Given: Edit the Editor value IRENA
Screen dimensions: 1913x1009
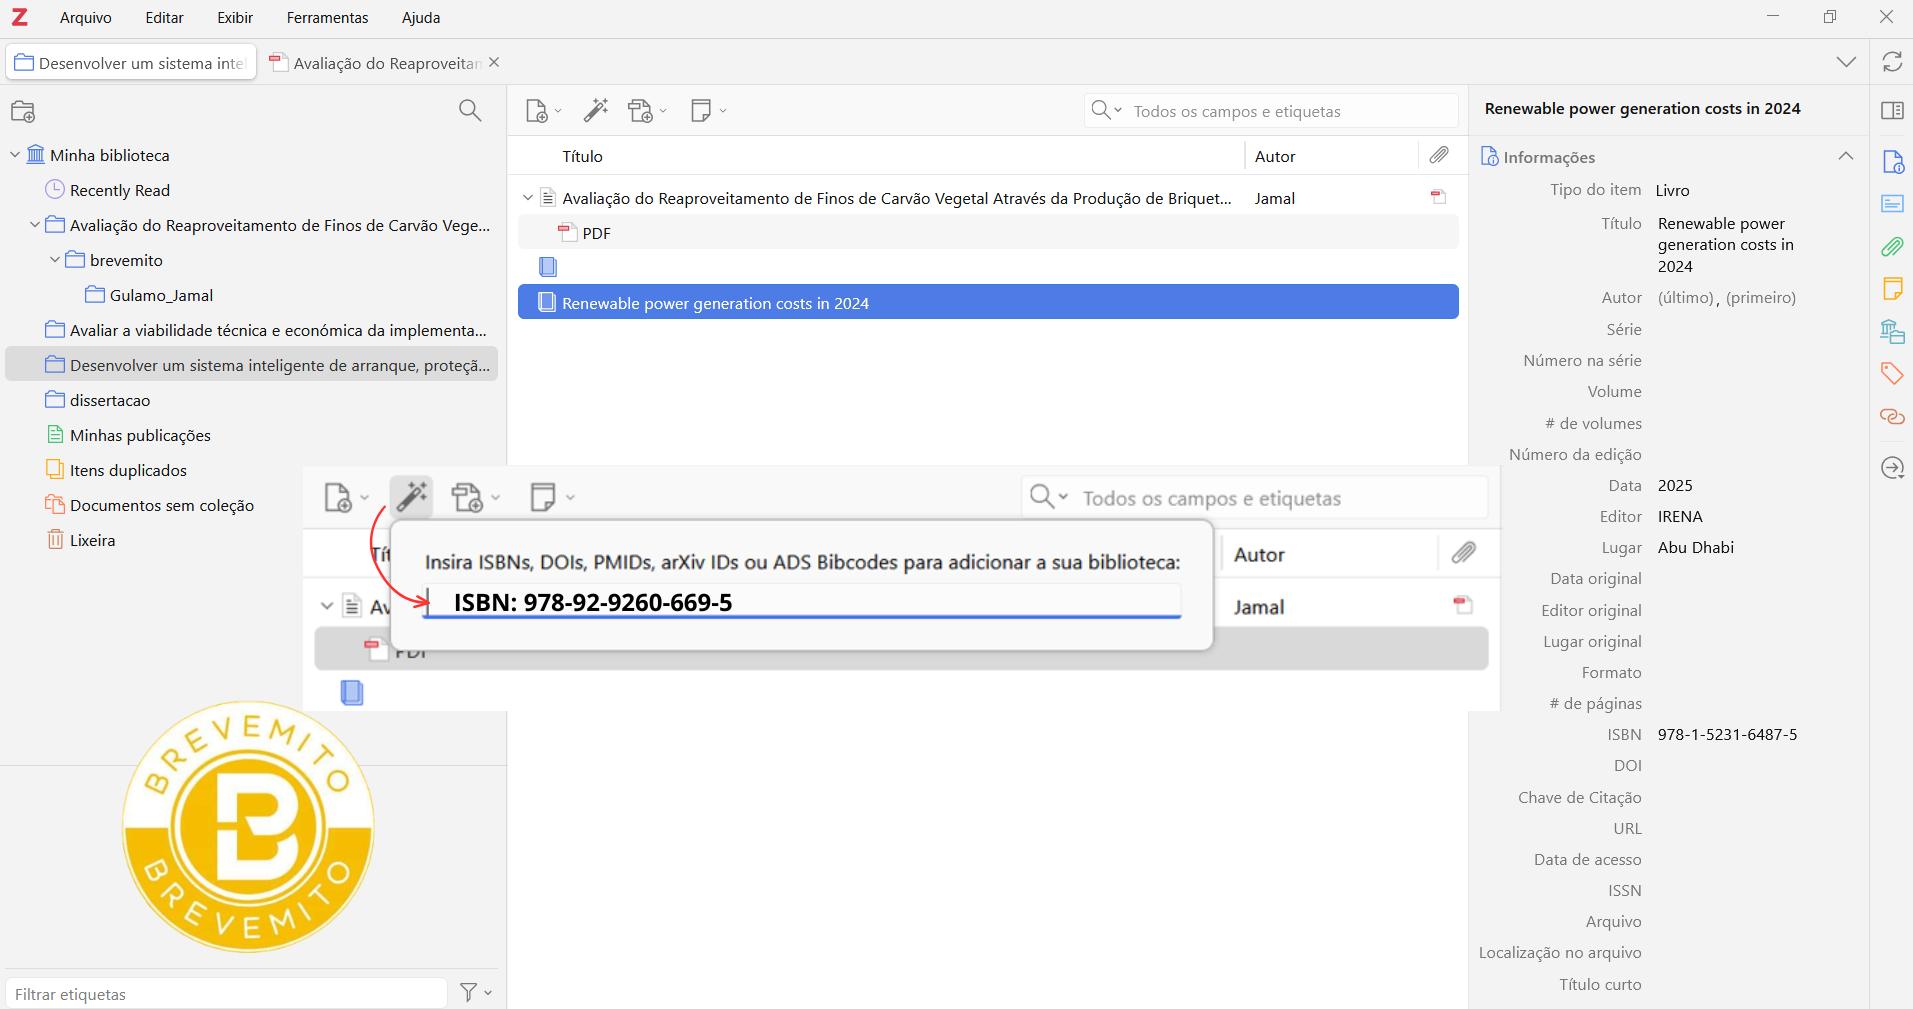Looking at the screenshot, I should click(x=1680, y=516).
